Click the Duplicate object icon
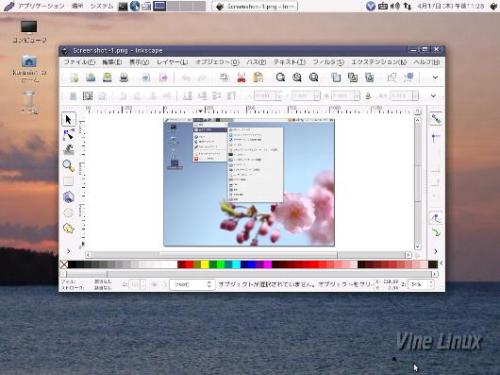The image size is (500, 375). pyautogui.click(x=336, y=78)
